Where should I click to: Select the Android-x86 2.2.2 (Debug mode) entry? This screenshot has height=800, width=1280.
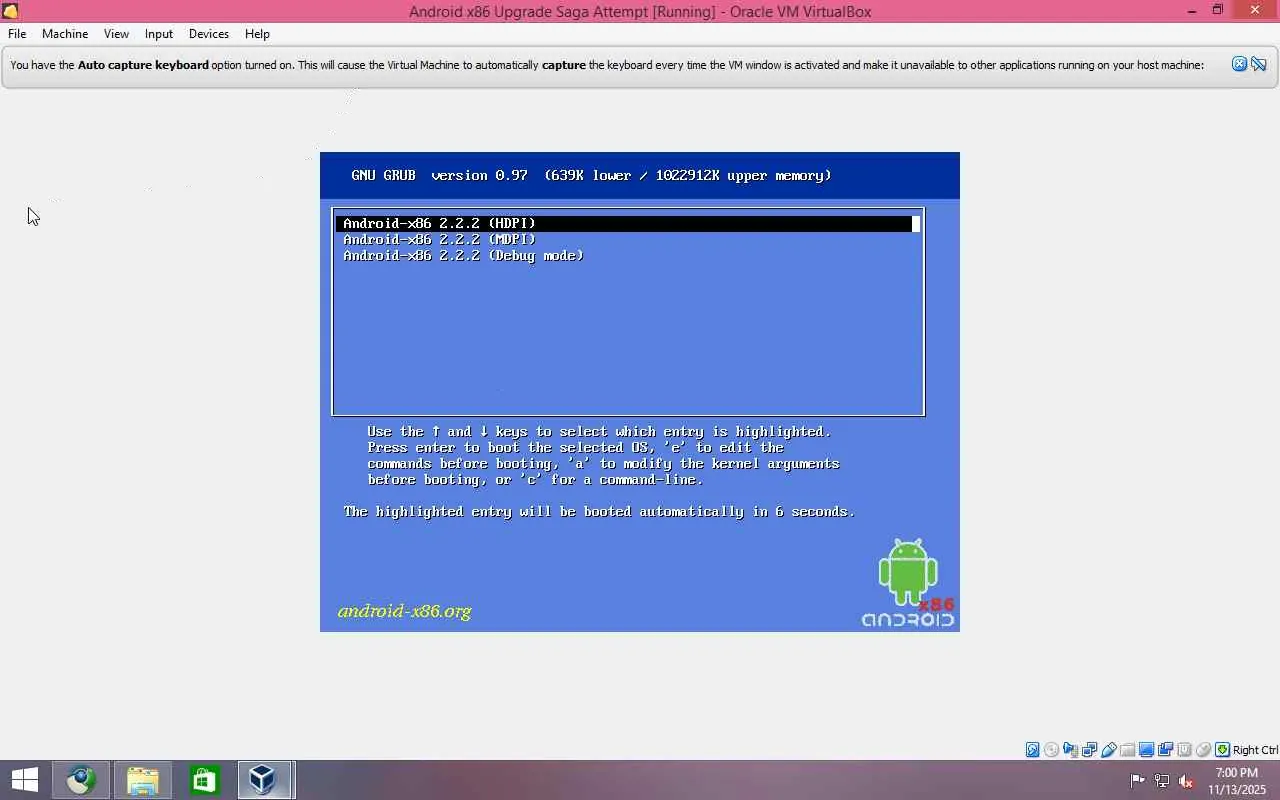[x=628, y=256]
